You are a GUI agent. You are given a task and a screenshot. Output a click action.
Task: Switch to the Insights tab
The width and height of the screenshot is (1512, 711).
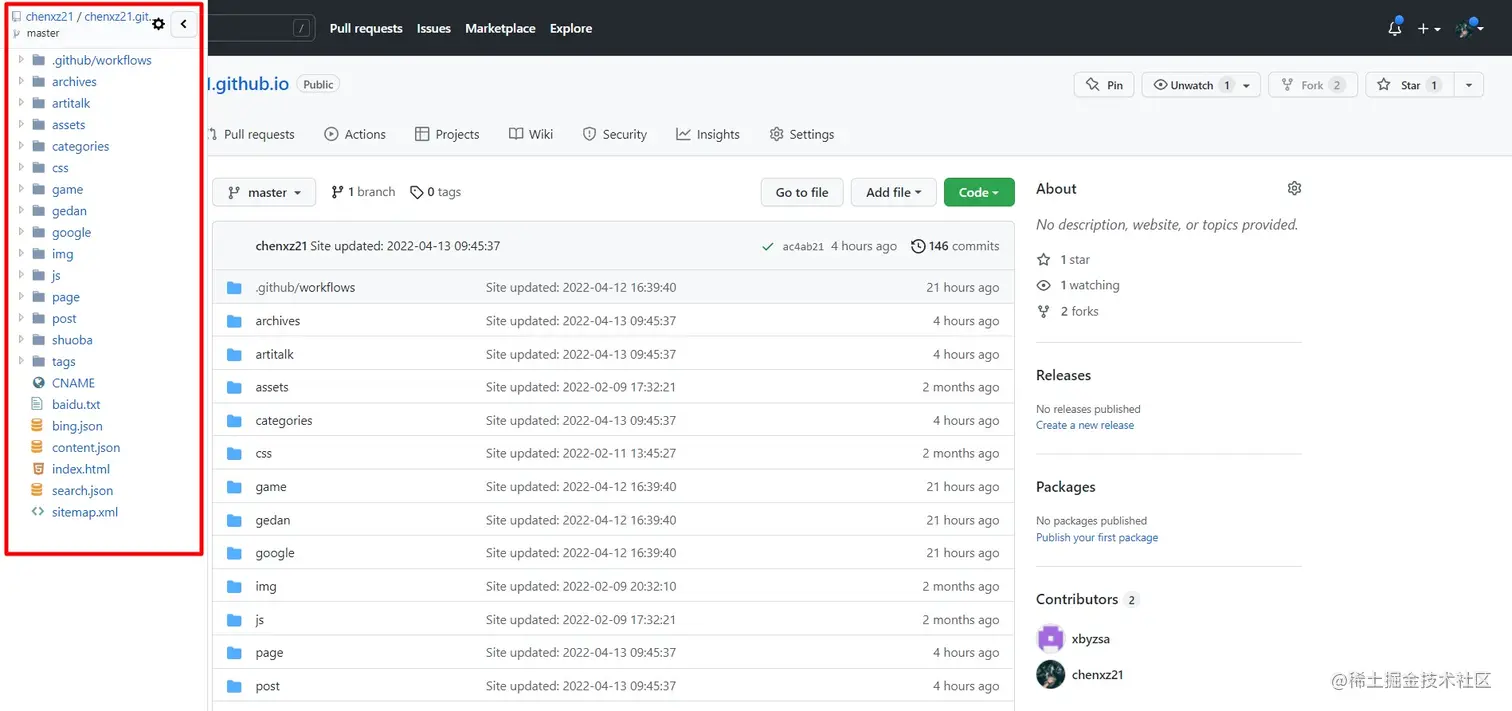coord(708,134)
